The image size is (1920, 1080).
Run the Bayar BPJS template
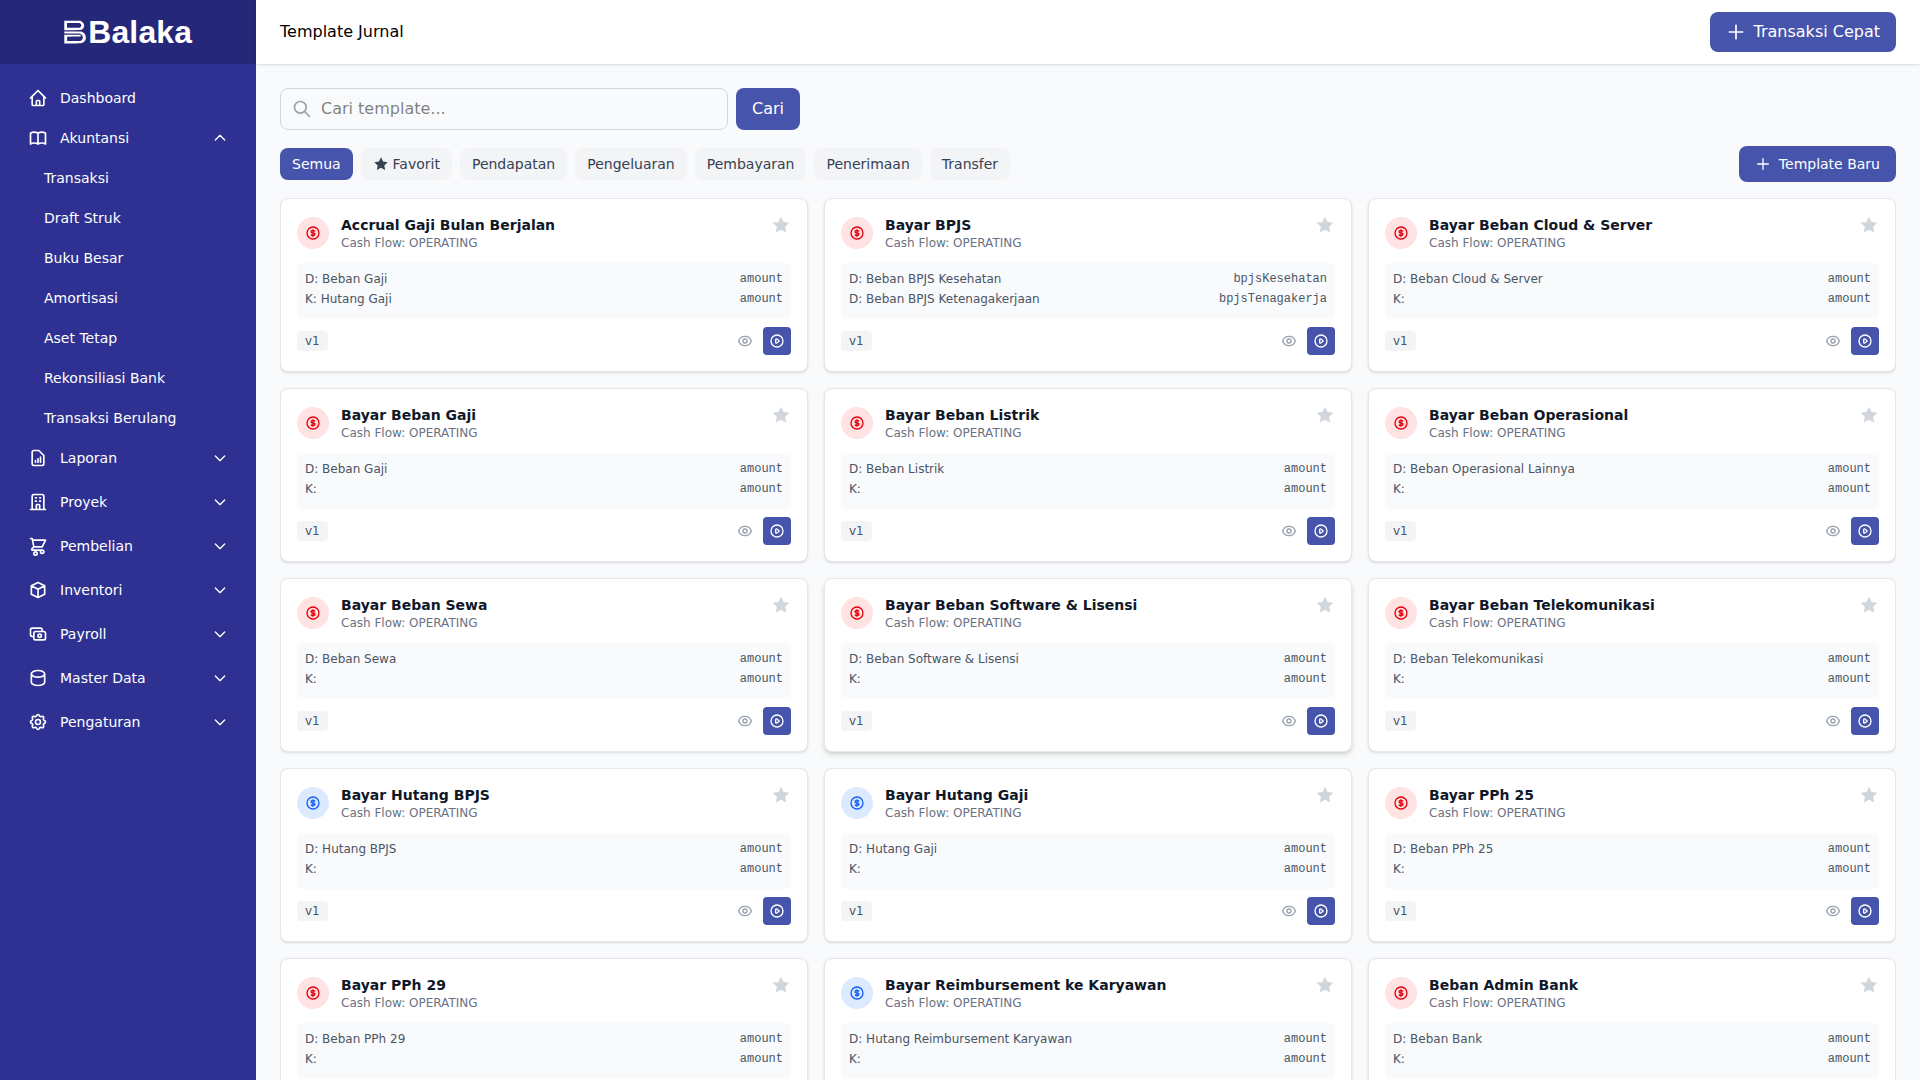coord(1321,341)
